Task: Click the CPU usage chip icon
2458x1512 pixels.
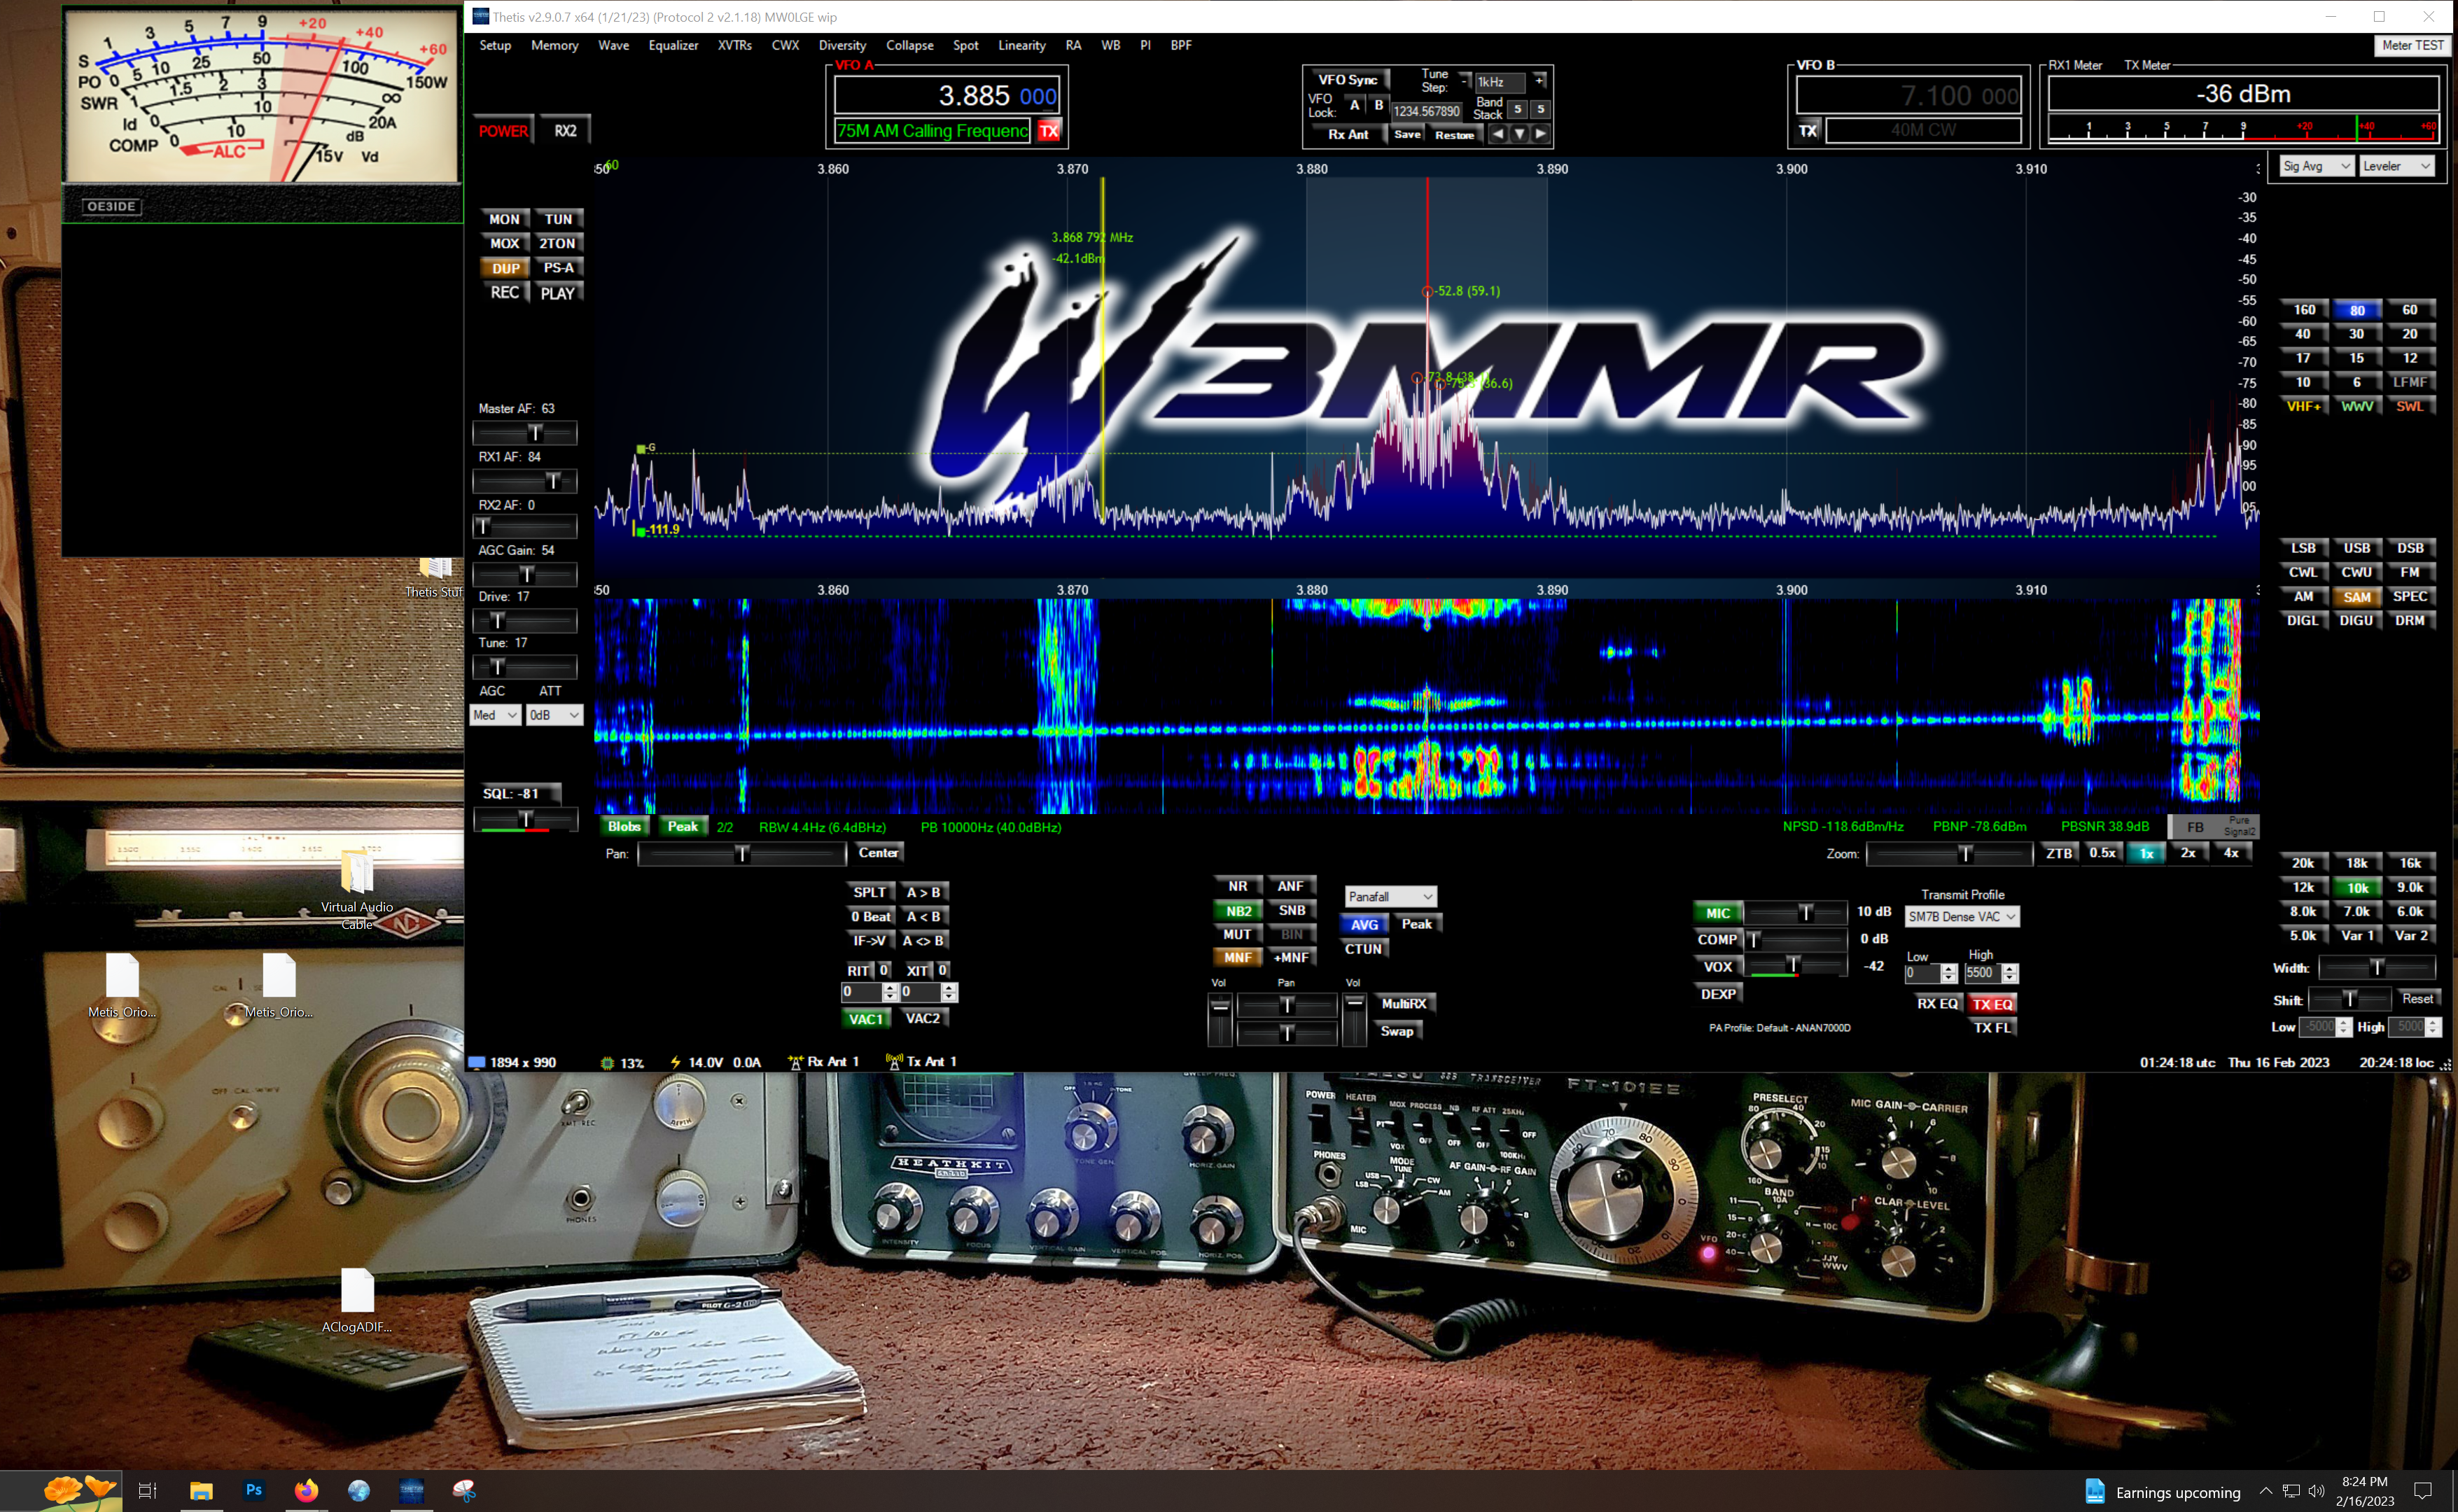Action: click(607, 1062)
